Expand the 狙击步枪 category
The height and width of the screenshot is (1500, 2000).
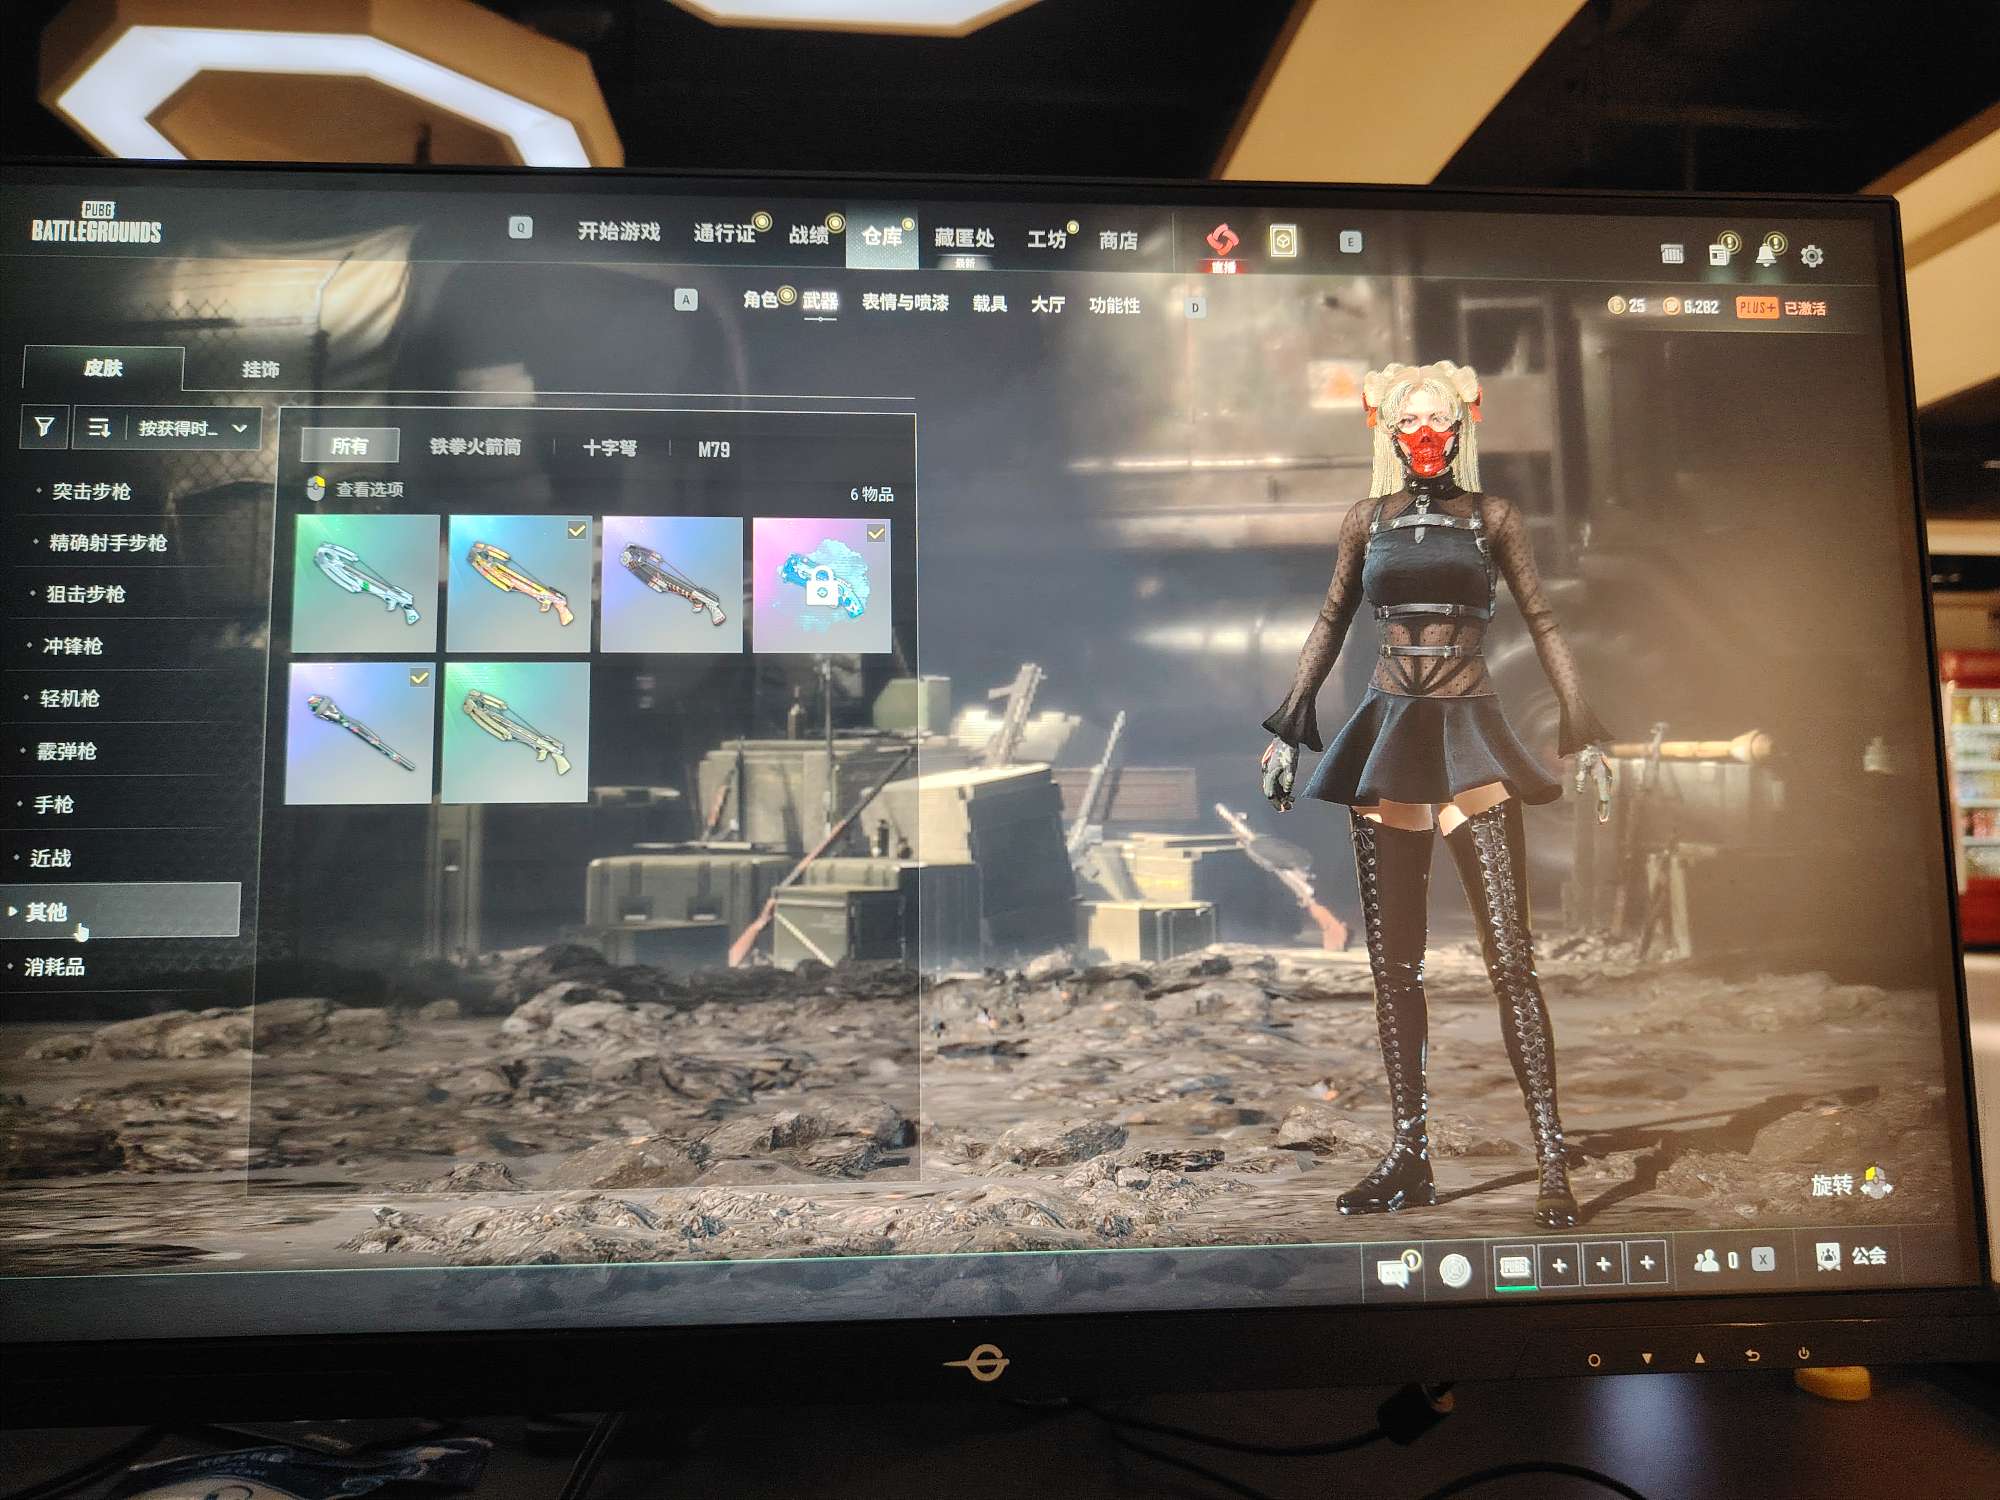click(x=85, y=594)
